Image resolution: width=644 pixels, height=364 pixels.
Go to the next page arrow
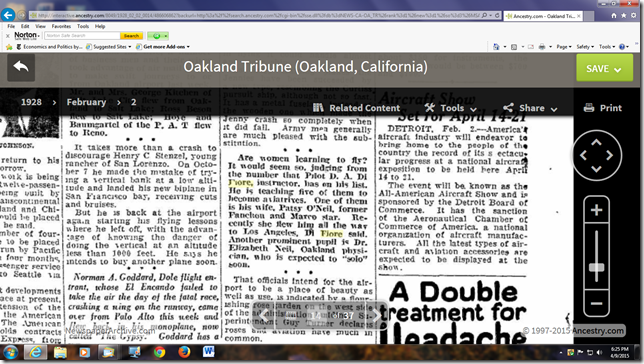click(376, 316)
